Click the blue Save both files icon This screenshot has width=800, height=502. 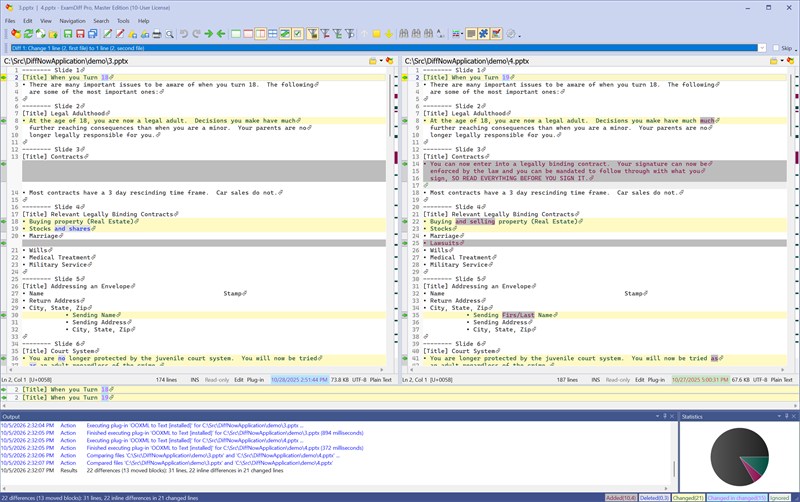[92, 34]
